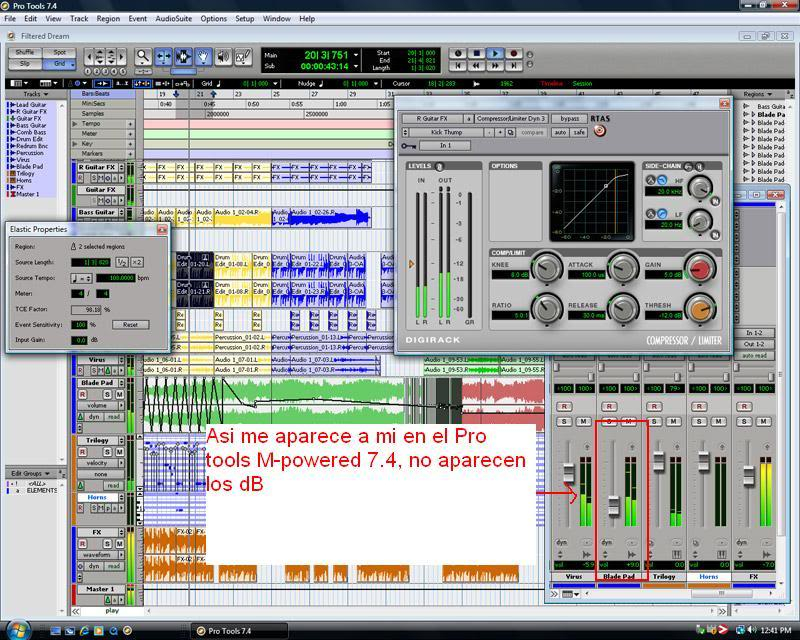Toggle the safe button on the compressor
800x640 pixels.
[579, 132]
